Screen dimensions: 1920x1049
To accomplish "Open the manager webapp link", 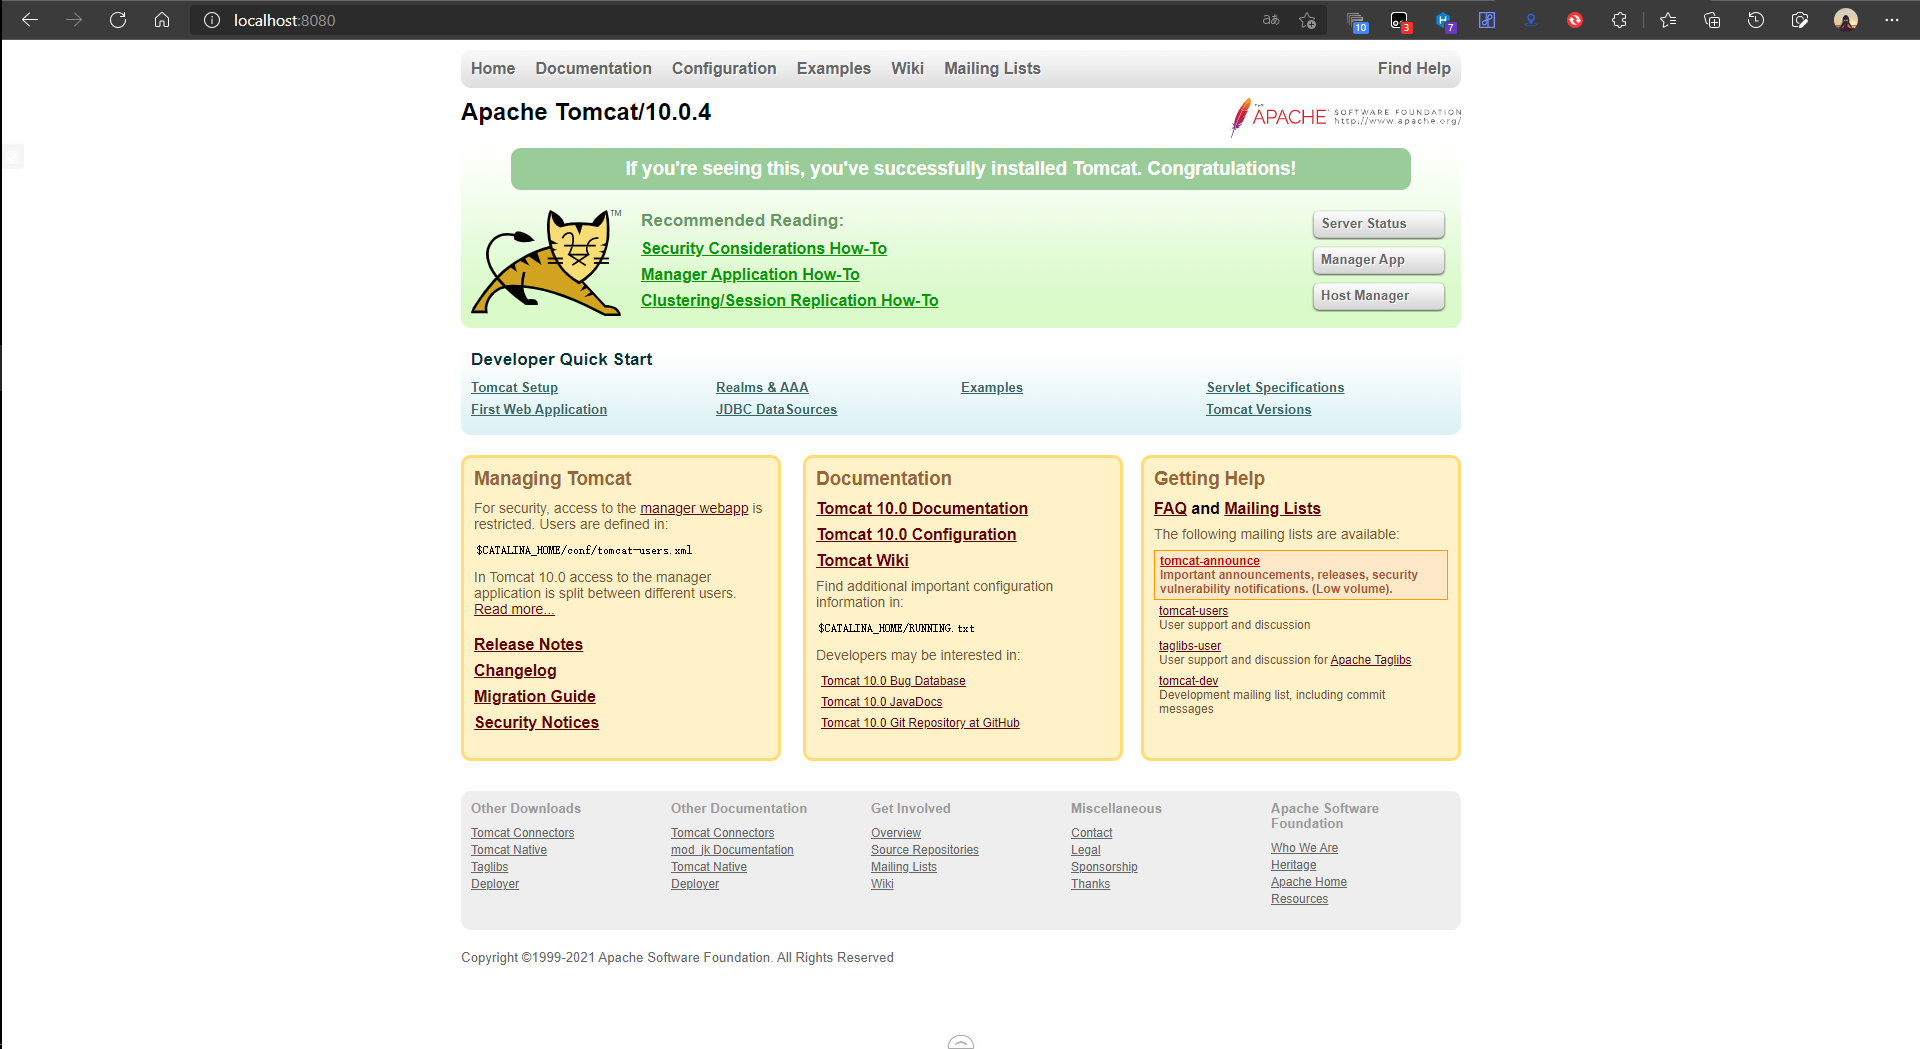I will (694, 508).
